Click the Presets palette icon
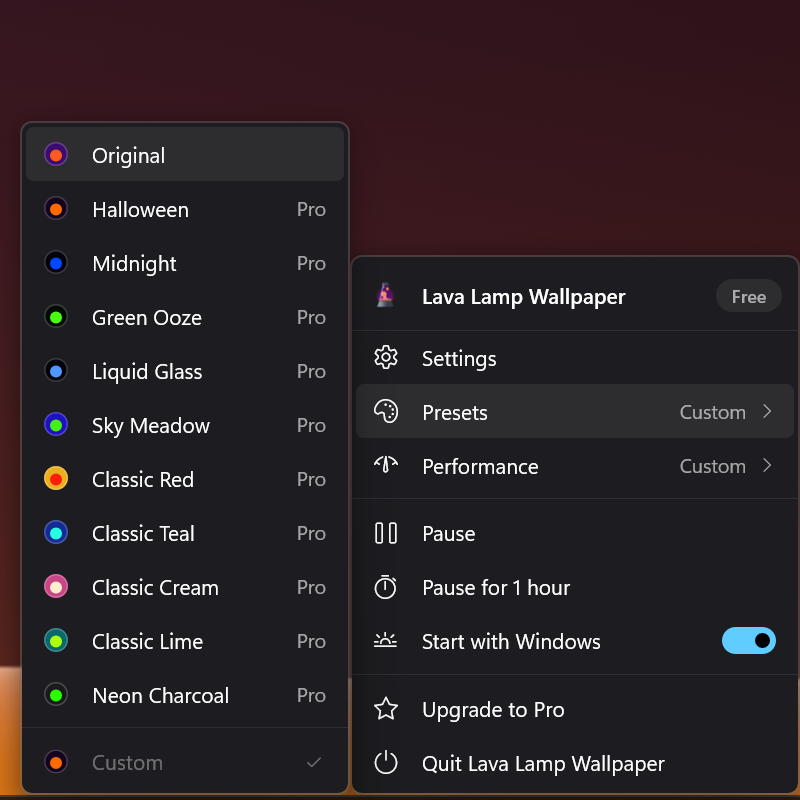This screenshot has height=800, width=800. click(386, 411)
